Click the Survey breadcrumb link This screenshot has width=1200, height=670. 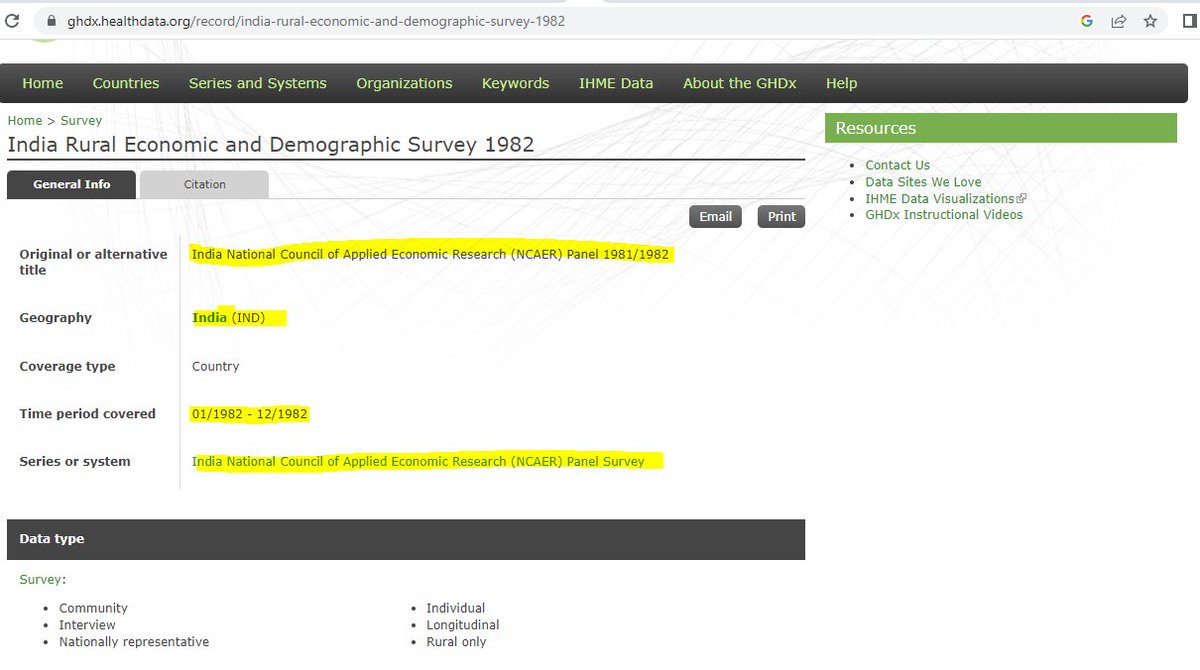(x=81, y=120)
